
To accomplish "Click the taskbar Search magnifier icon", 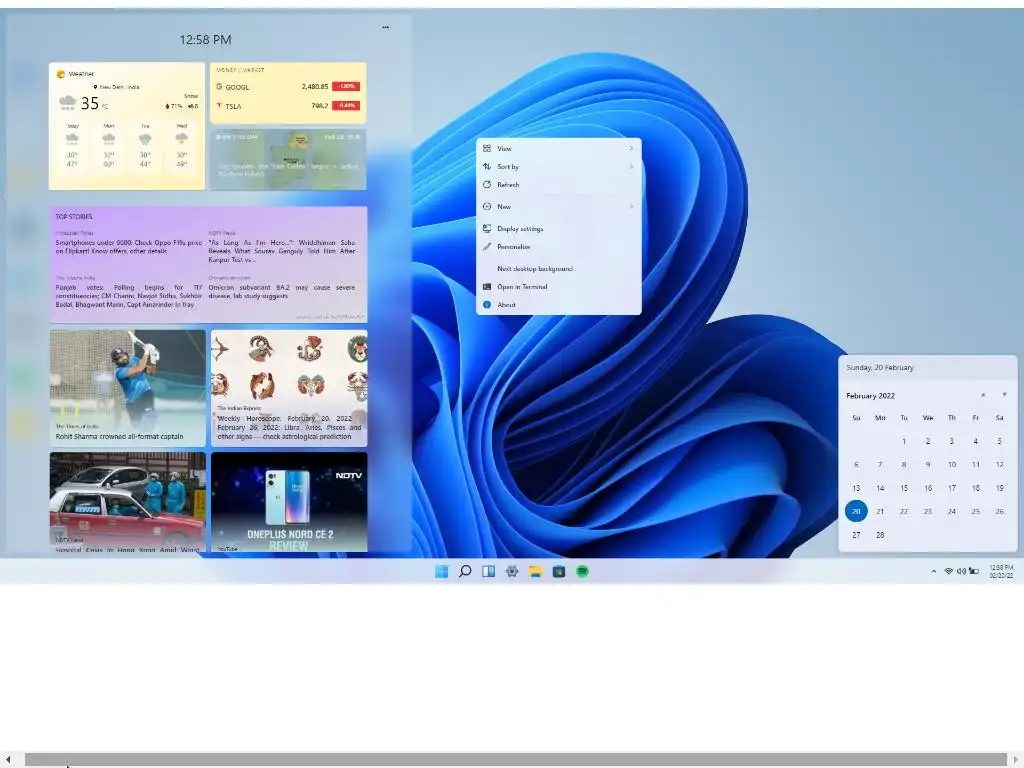I will tap(465, 571).
